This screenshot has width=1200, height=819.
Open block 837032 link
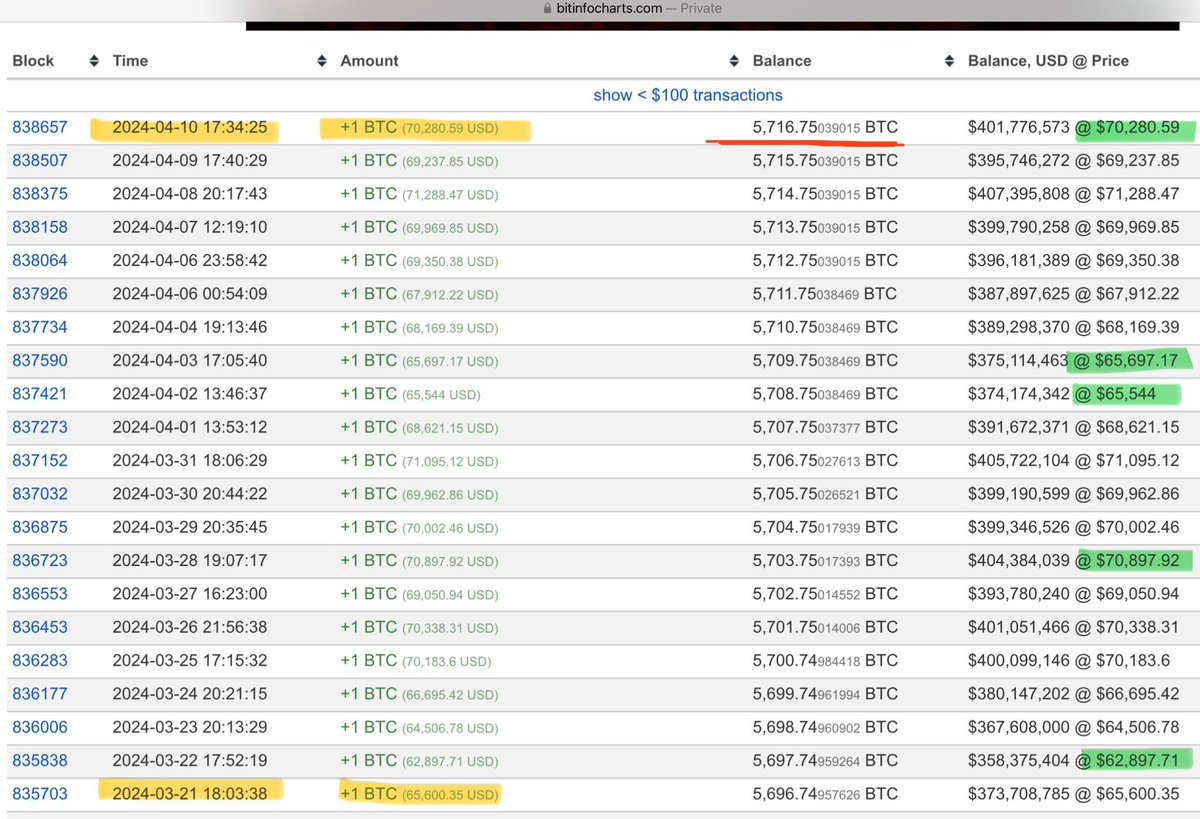40,494
